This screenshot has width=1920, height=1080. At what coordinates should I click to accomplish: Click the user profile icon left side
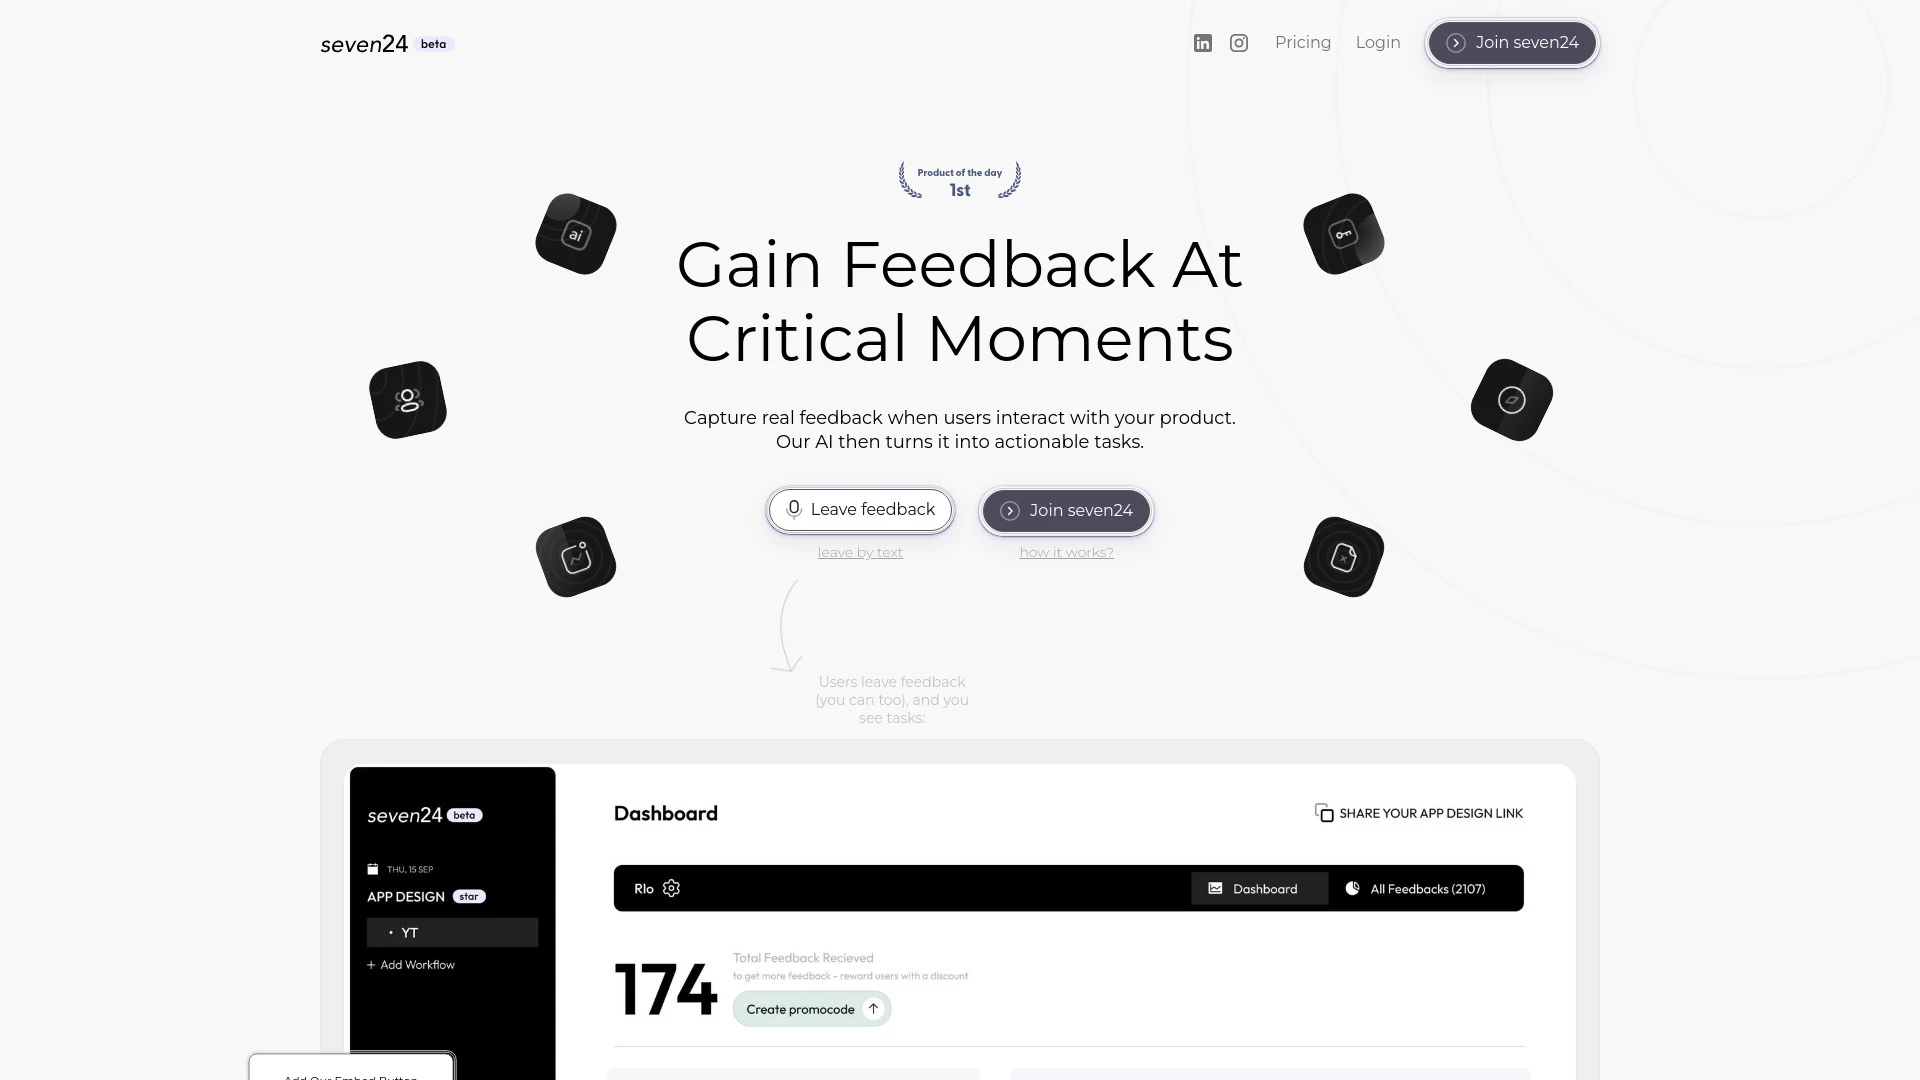407,400
